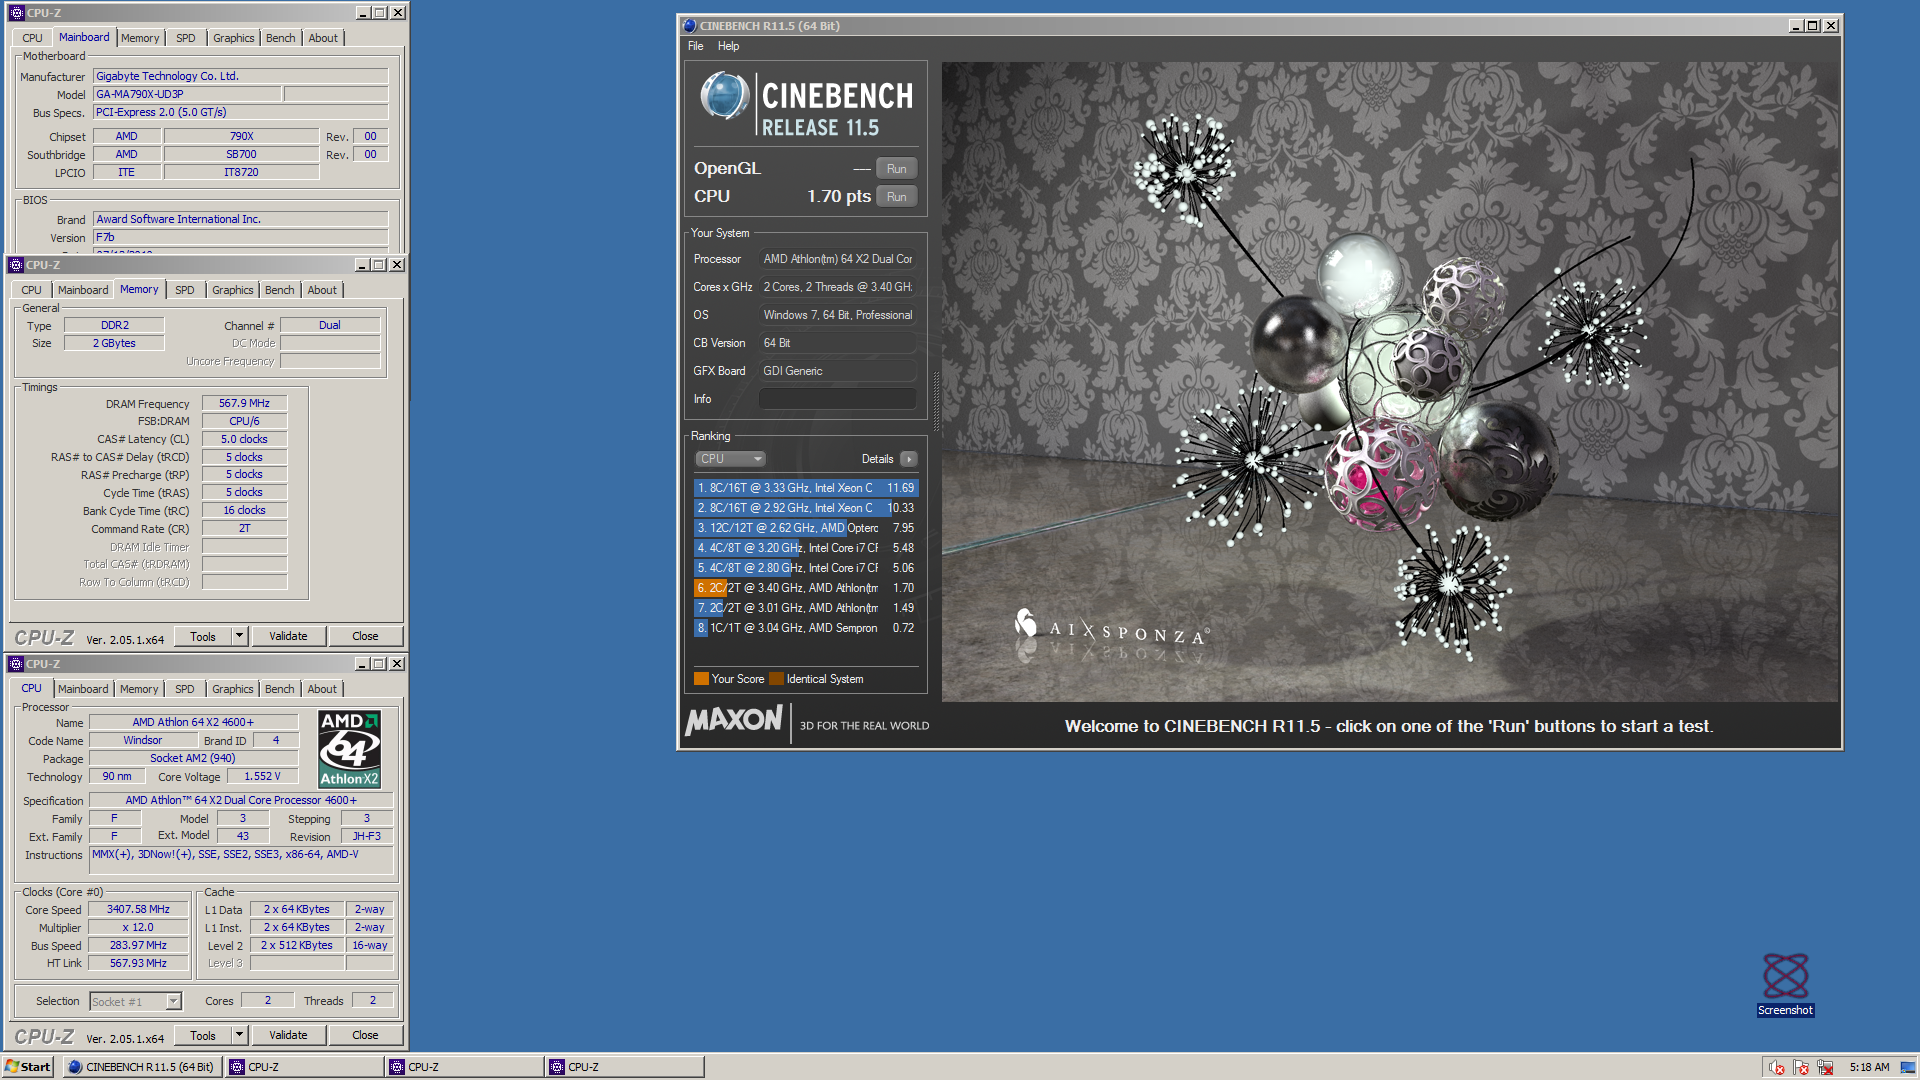Select highlighted ranking row 6 AMD Athlon 1.70
The image size is (1920, 1080).
pos(806,588)
